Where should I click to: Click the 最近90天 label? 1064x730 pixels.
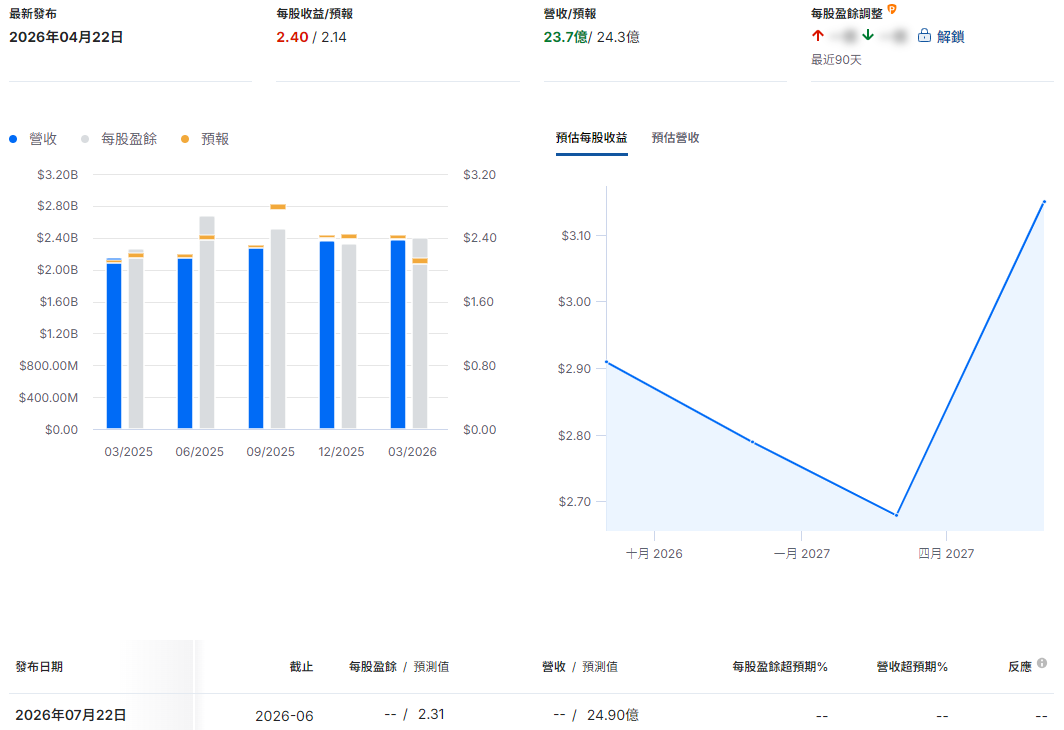[x=836, y=60]
